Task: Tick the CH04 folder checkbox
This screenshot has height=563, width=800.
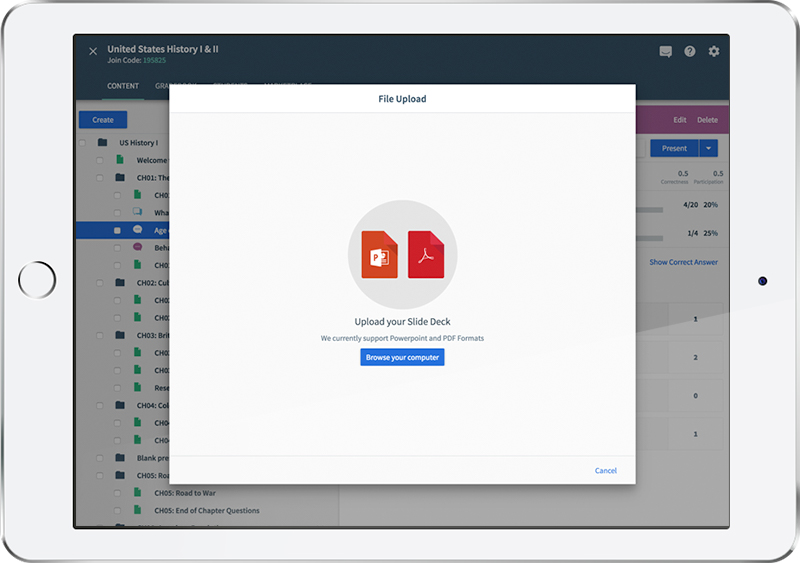Action: coord(99,405)
